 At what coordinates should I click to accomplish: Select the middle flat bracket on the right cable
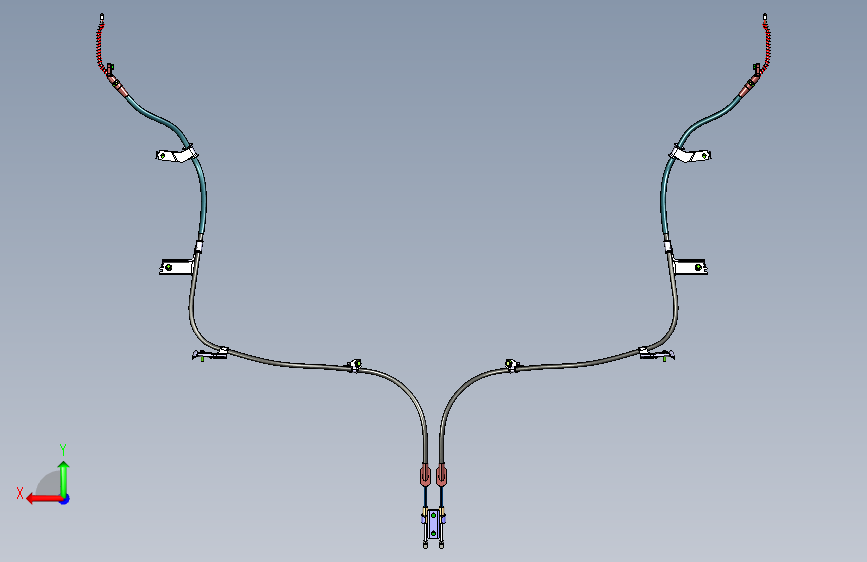[691, 267]
